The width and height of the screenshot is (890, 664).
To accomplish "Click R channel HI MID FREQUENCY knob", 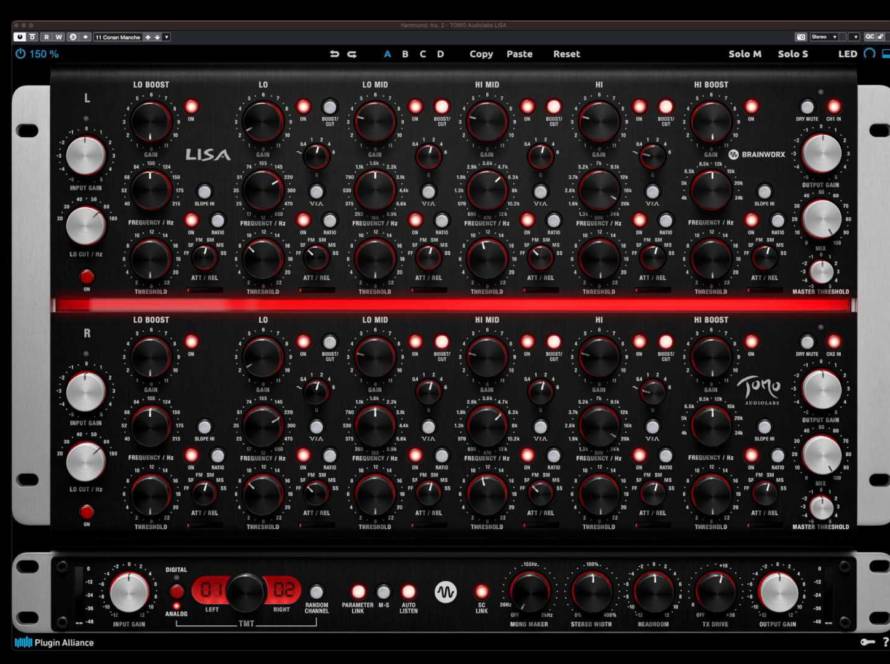I will click(486, 426).
